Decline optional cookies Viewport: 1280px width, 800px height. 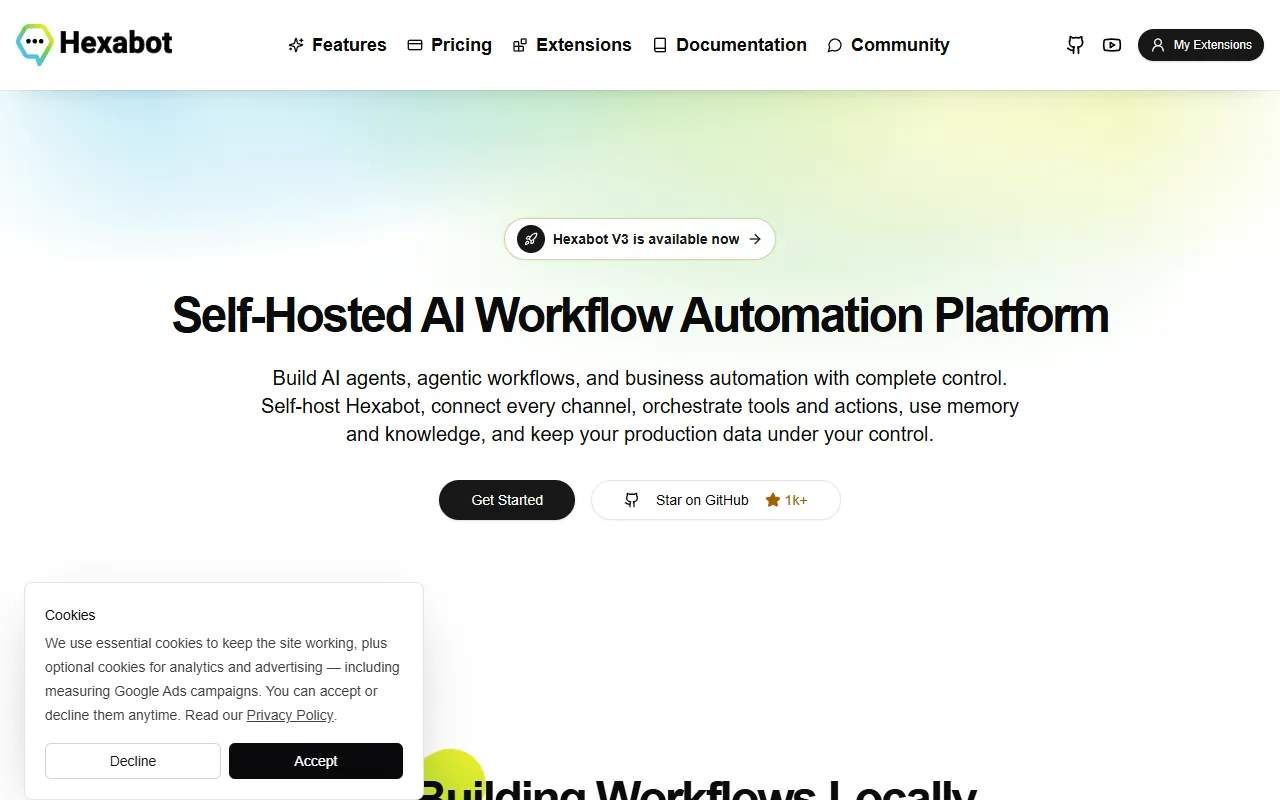133,761
